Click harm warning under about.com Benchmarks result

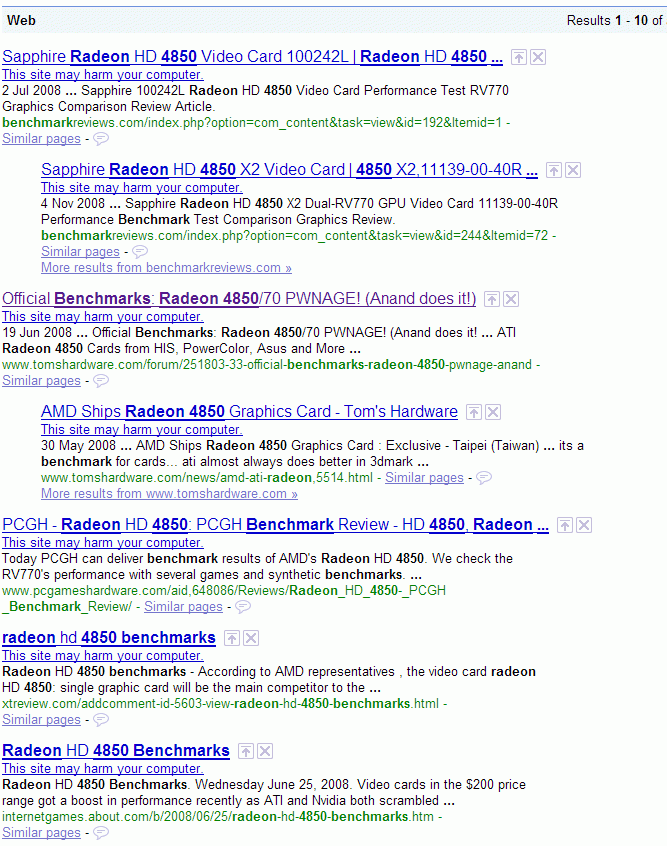pos(103,769)
